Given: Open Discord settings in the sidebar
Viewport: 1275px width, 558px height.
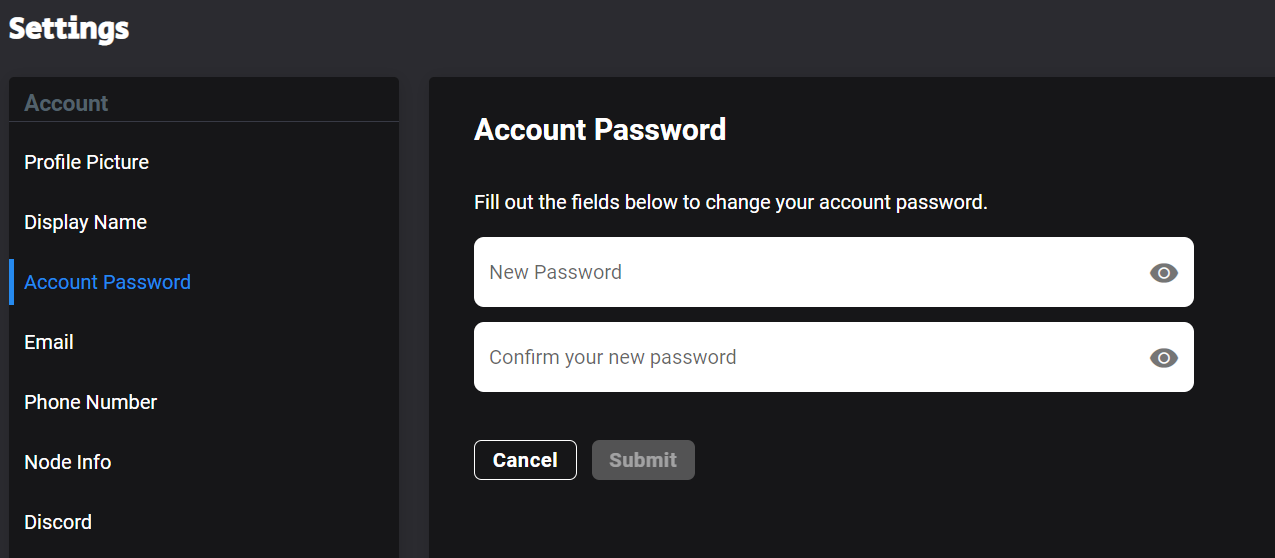Looking at the screenshot, I should [x=58, y=522].
